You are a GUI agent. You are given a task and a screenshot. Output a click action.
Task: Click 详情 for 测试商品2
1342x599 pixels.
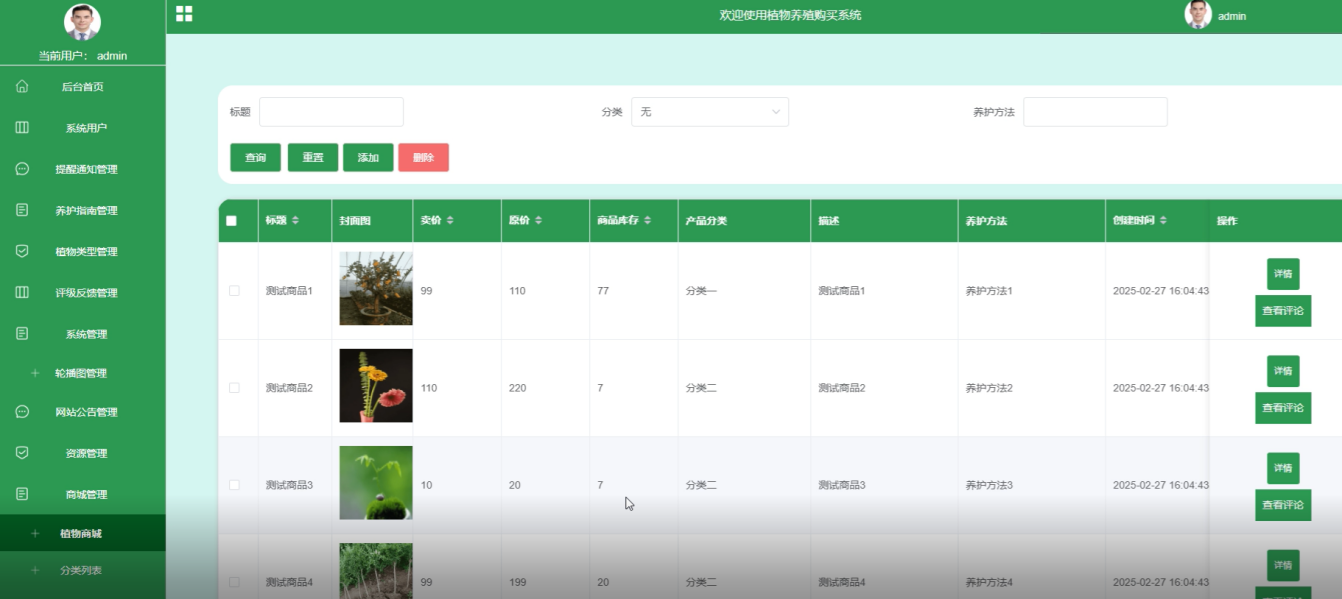coord(1283,371)
